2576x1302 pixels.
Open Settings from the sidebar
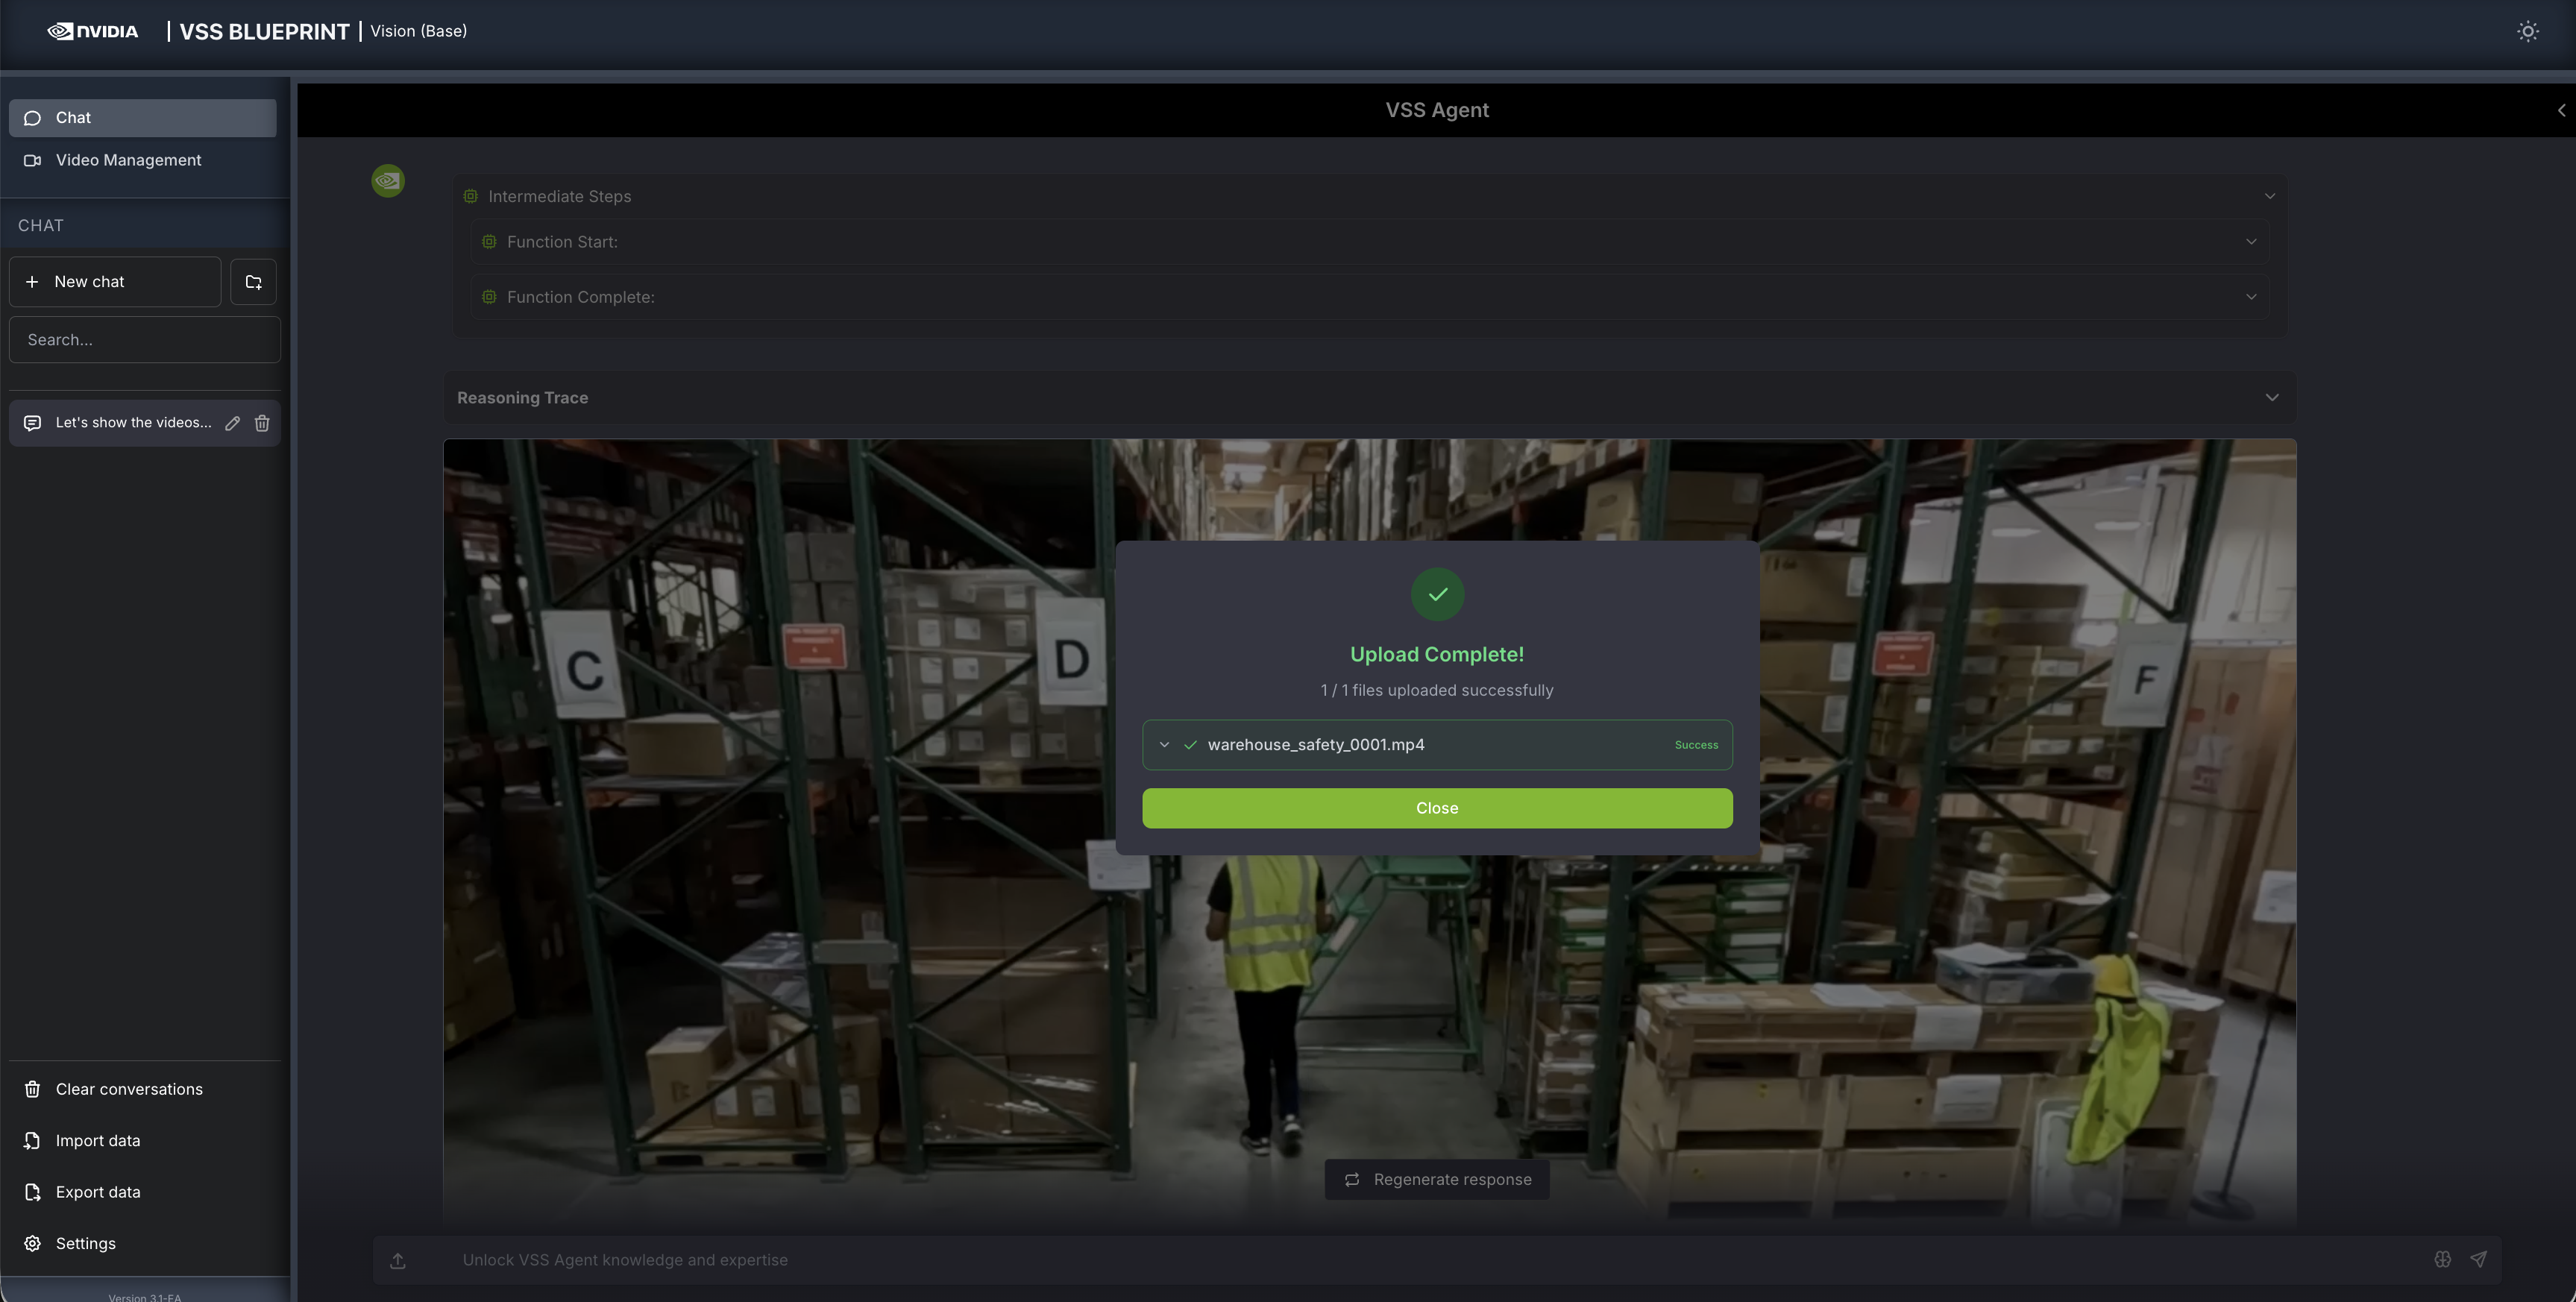(84, 1243)
